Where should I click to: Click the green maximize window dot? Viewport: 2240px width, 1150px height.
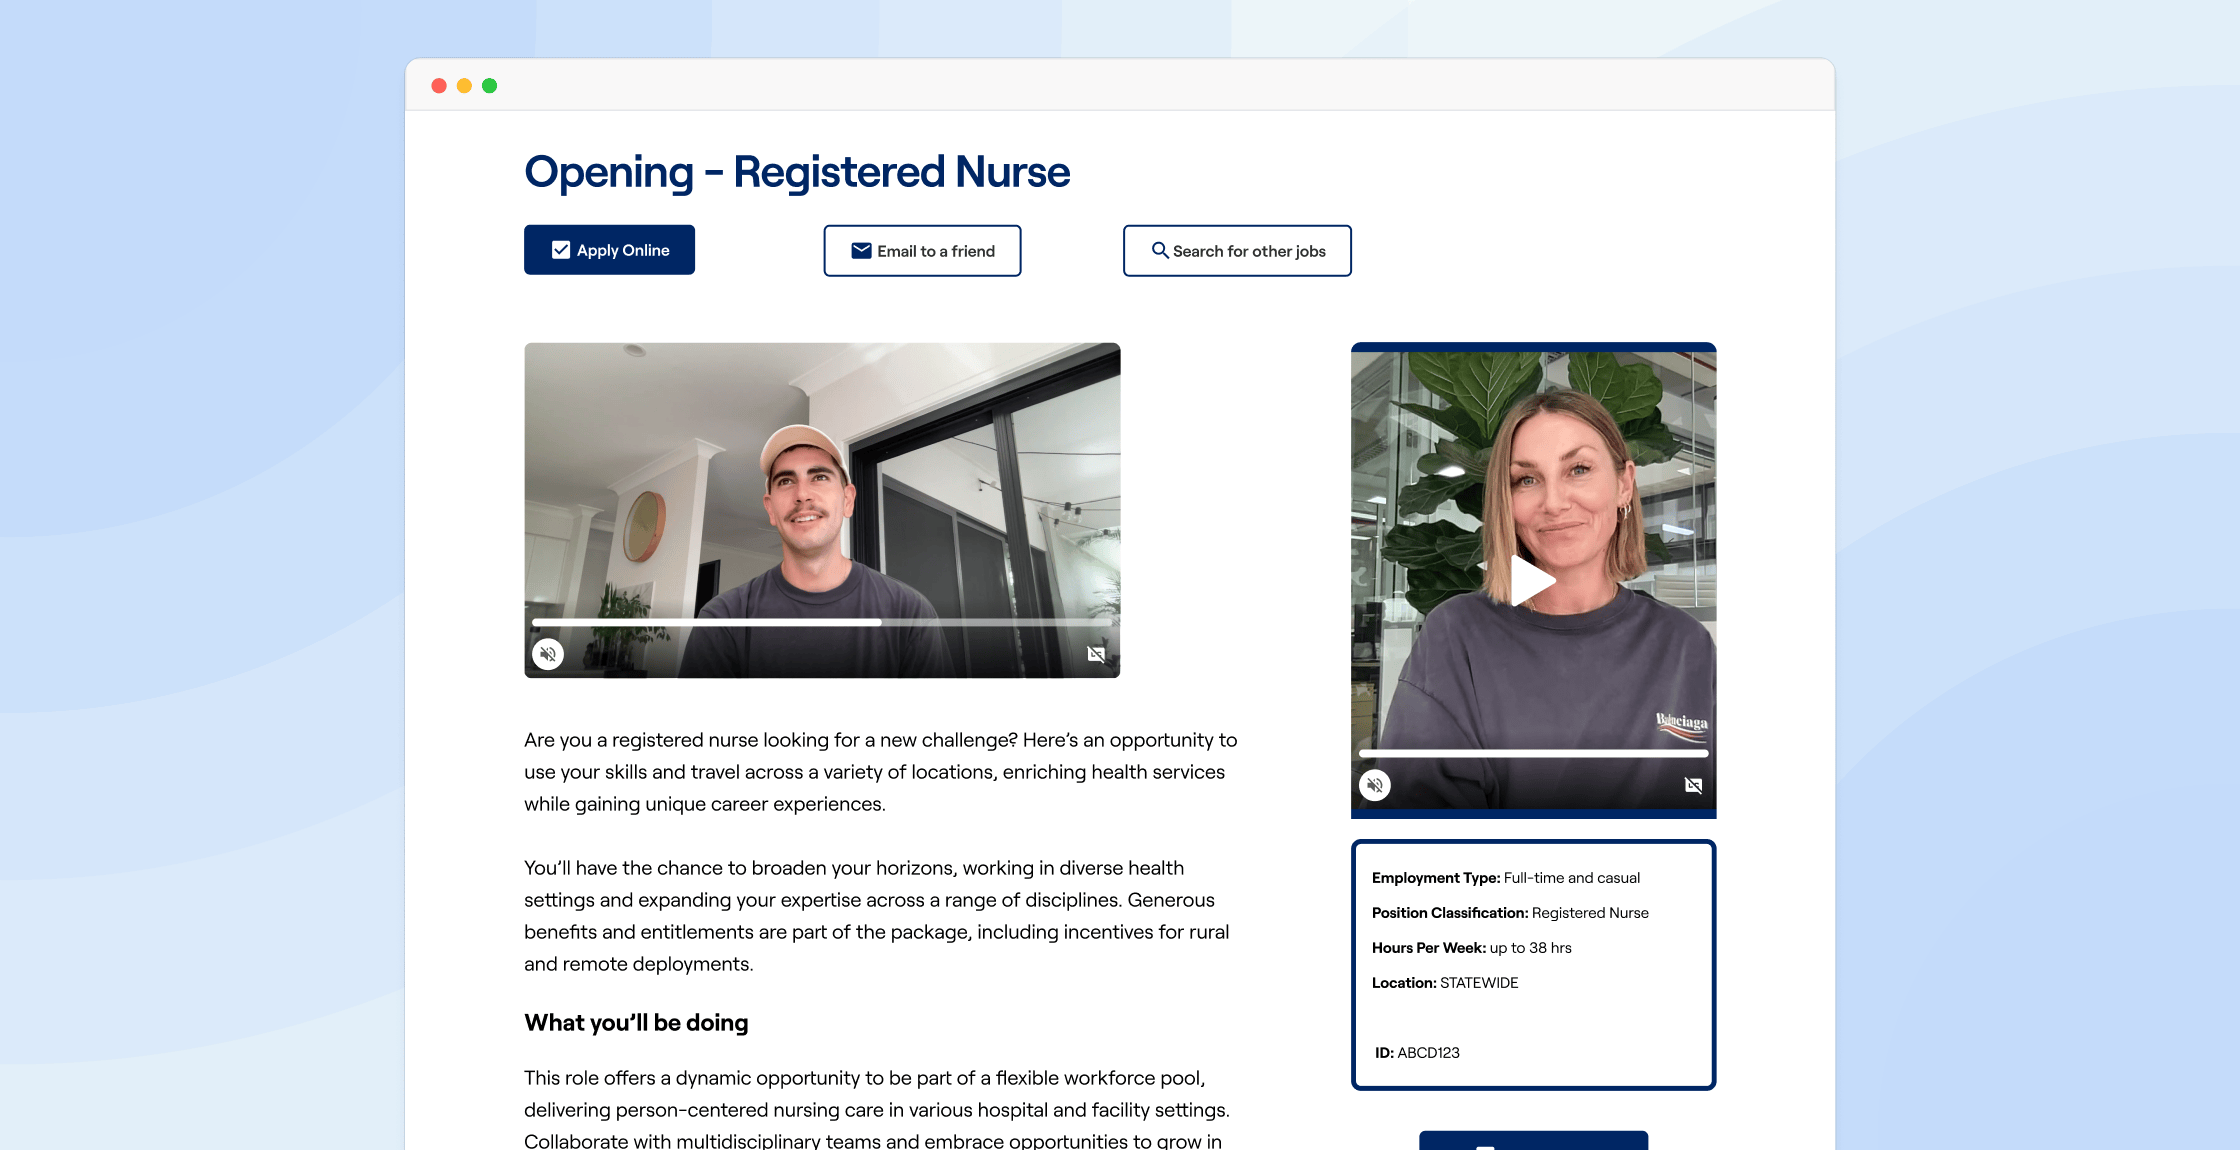[490, 86]
